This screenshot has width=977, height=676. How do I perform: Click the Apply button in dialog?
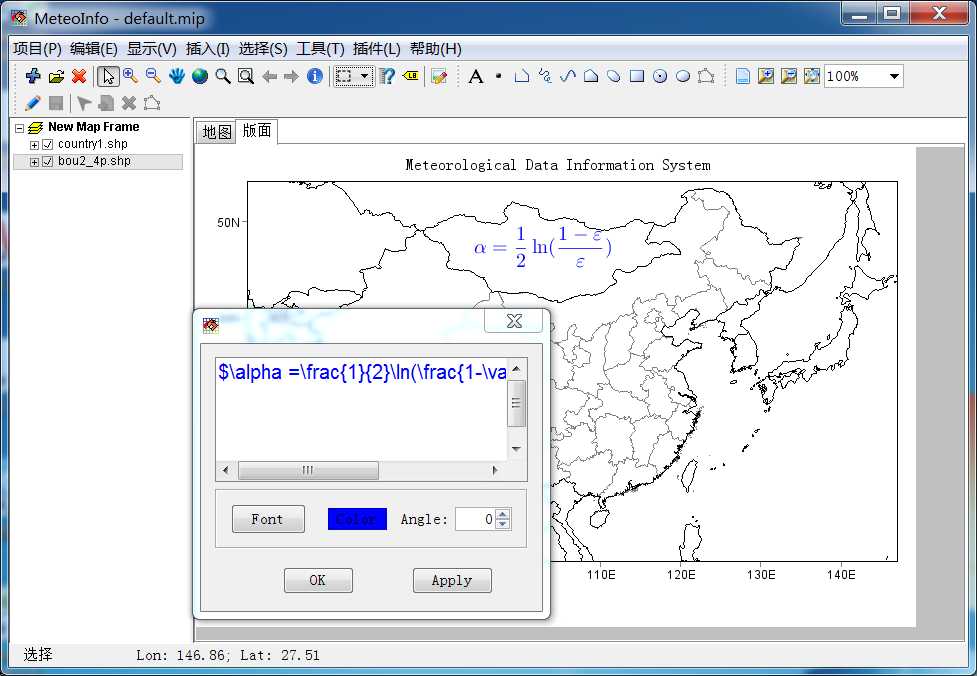point(452,580)
